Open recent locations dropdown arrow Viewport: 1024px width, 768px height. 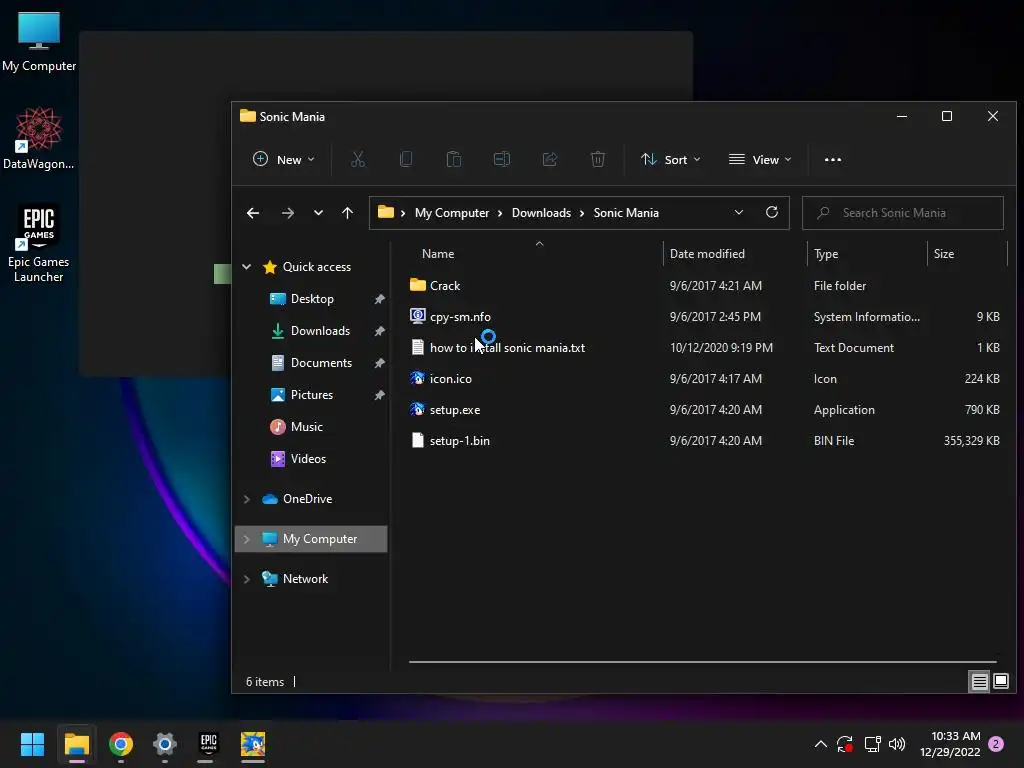[x=318, y=213]
